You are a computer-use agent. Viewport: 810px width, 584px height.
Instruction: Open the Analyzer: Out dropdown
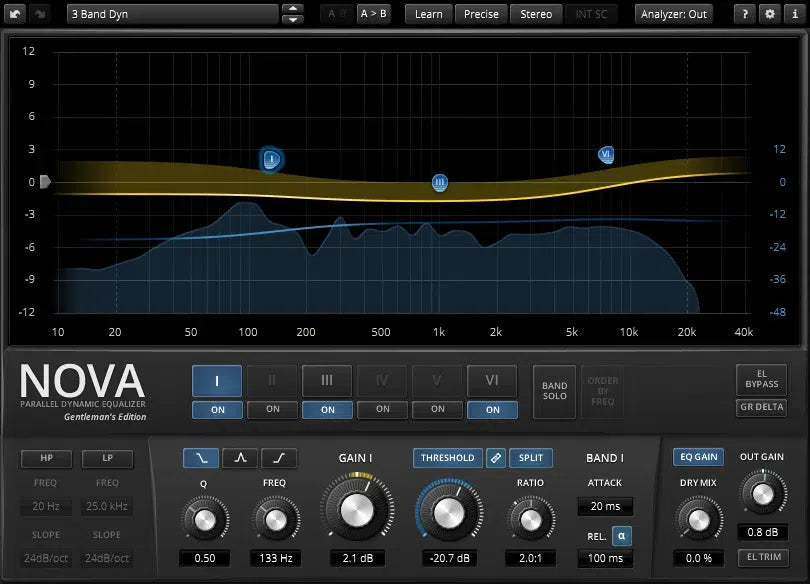674,14
